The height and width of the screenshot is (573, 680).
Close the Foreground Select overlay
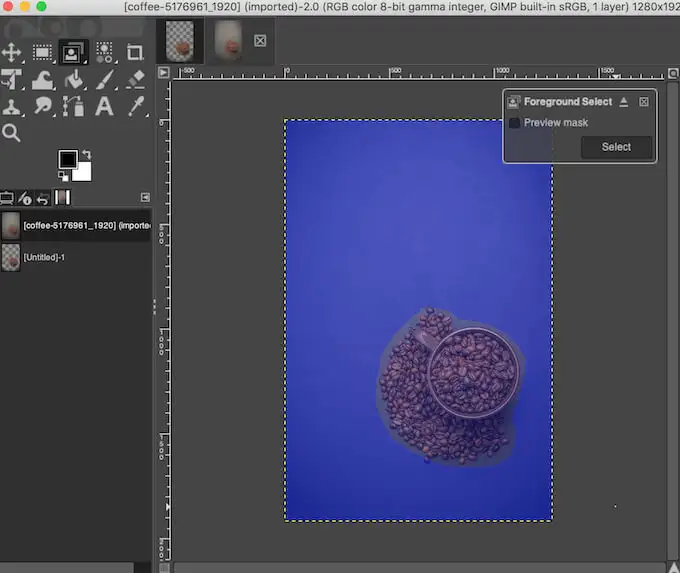pyautogui.click(x=644, y=102)
